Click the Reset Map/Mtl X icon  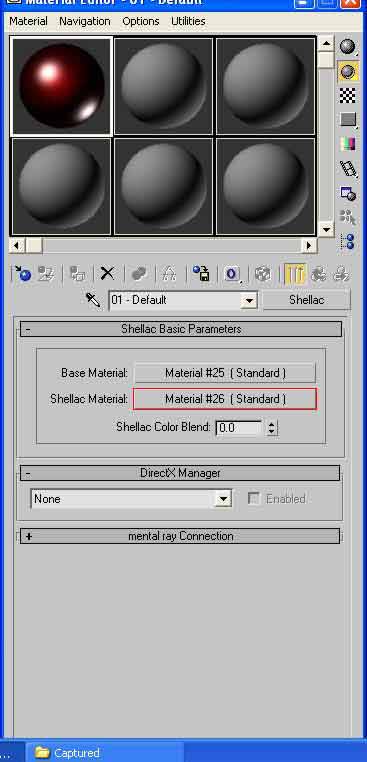[x=107, y=274]
